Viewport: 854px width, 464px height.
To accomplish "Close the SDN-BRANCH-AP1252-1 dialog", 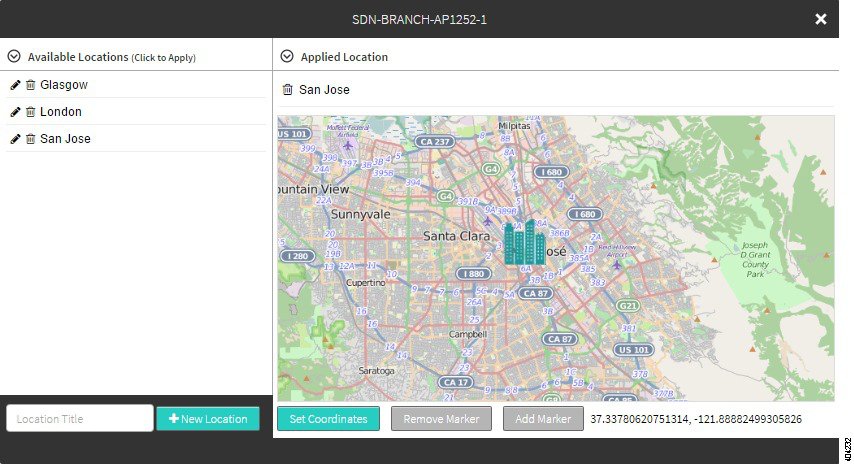I will pos(820,19).
